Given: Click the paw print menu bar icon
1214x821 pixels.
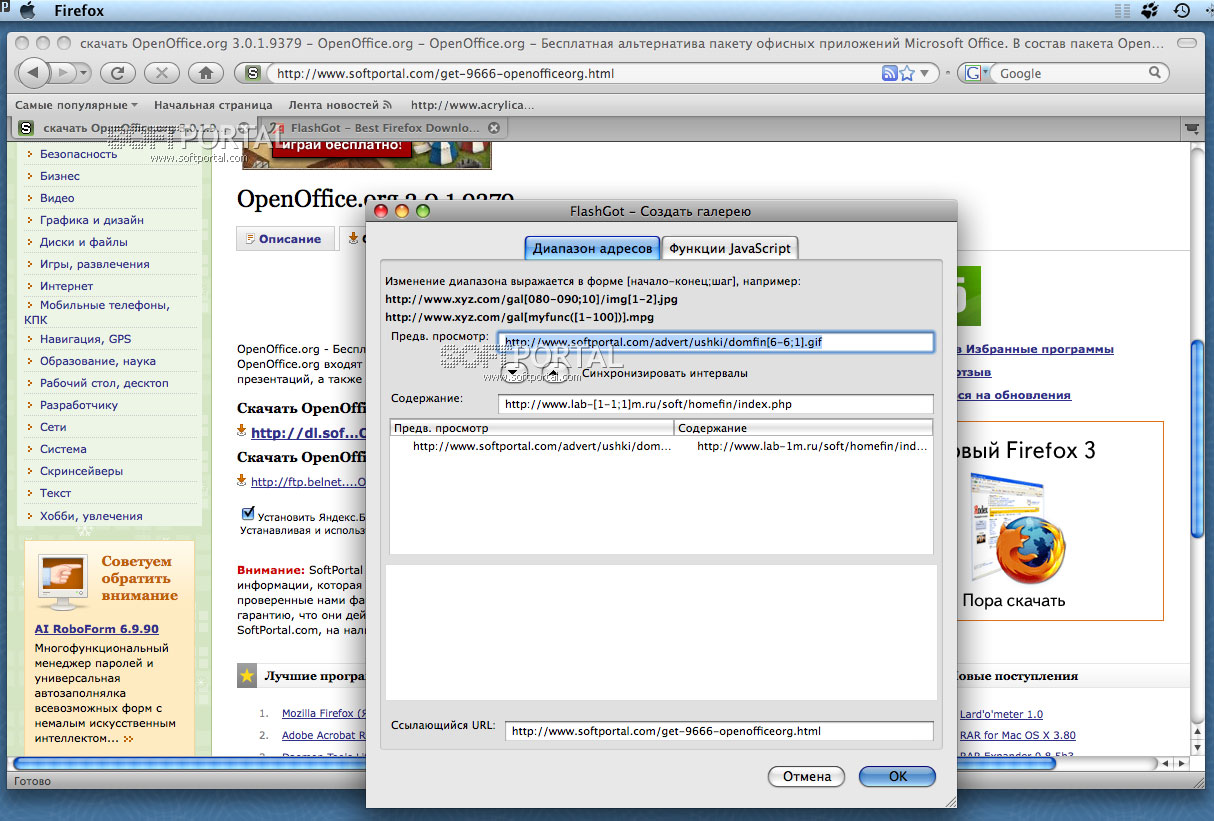Looking at the screenshot, I should pyautogui.click(x=1150, y=11).
